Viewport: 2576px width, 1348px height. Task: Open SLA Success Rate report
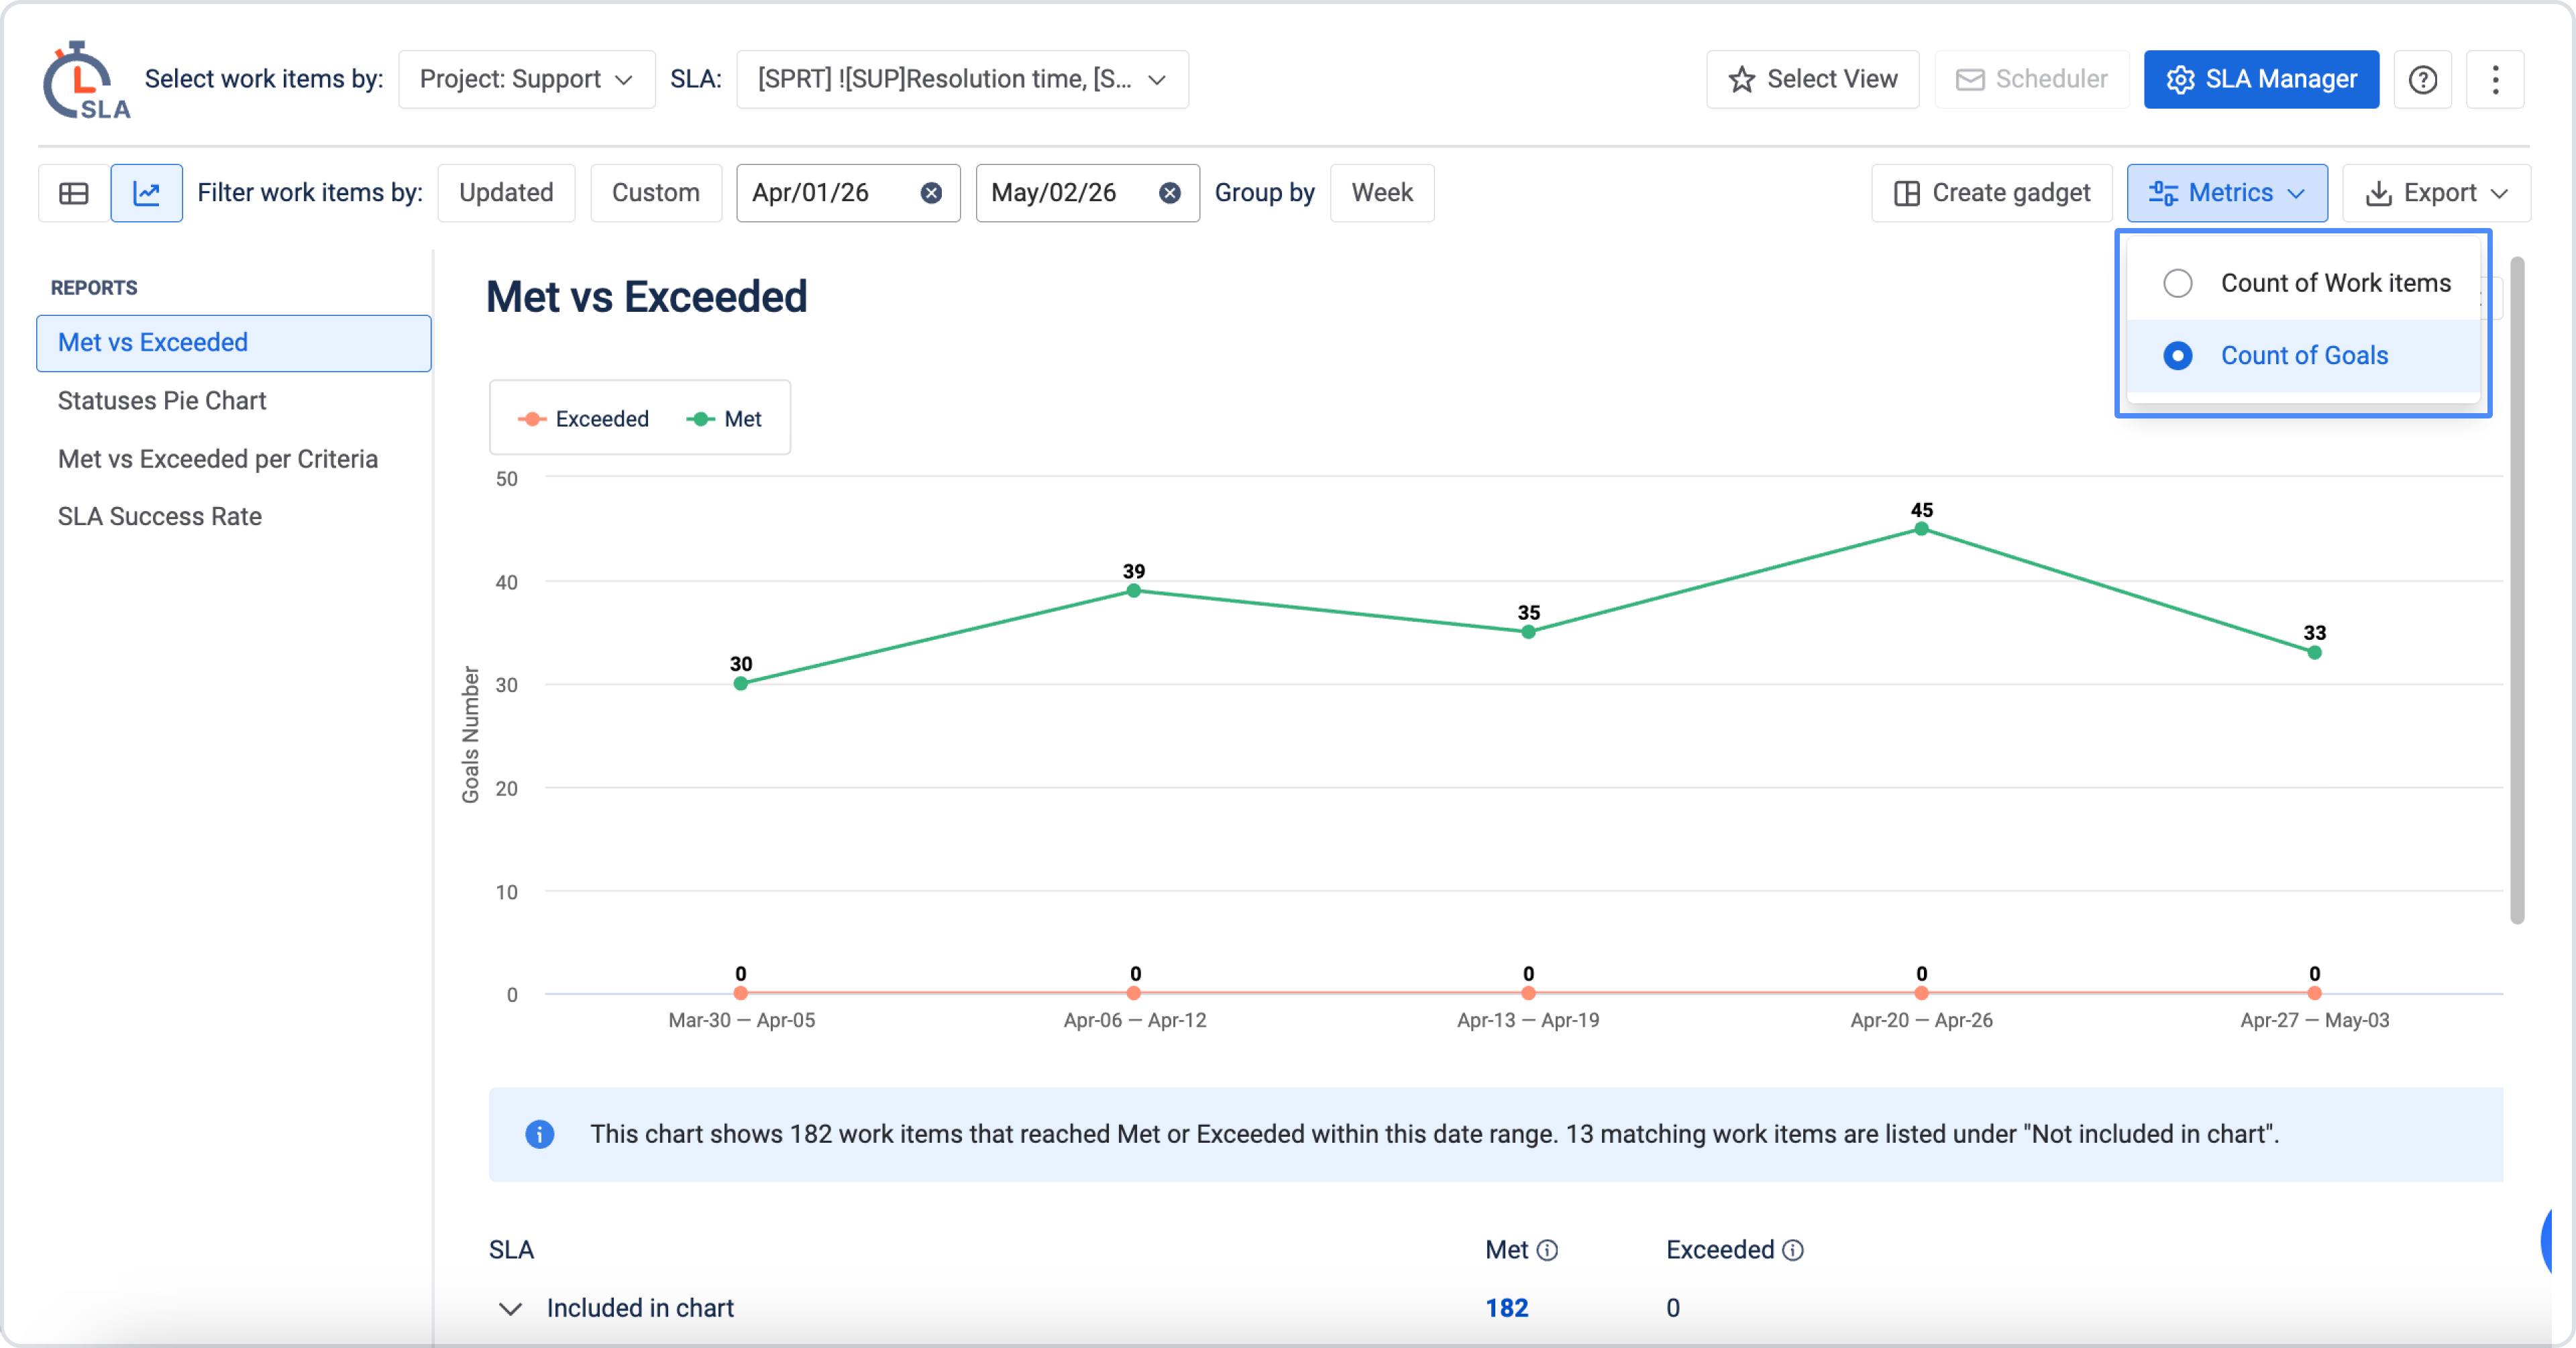point(160,517)
